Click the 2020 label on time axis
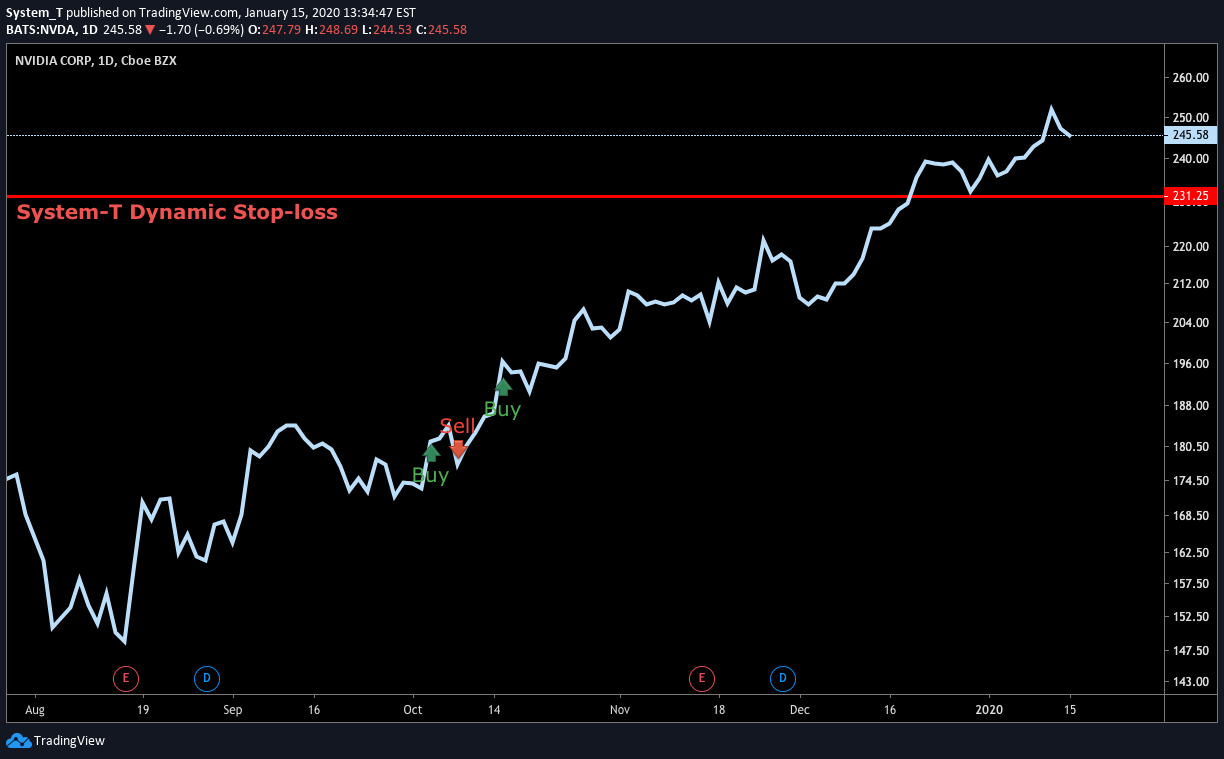 tap(989, 710)
